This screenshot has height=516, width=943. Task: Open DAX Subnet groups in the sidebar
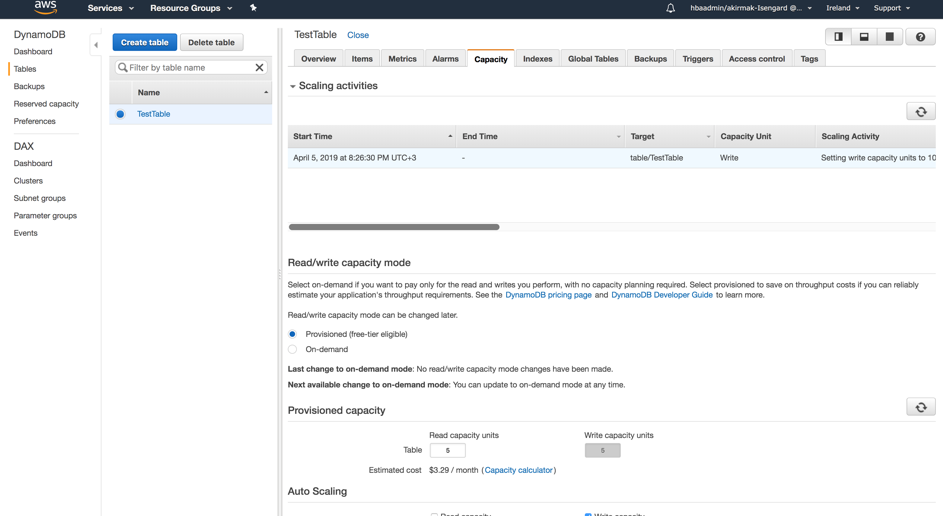tap(40, 198)
